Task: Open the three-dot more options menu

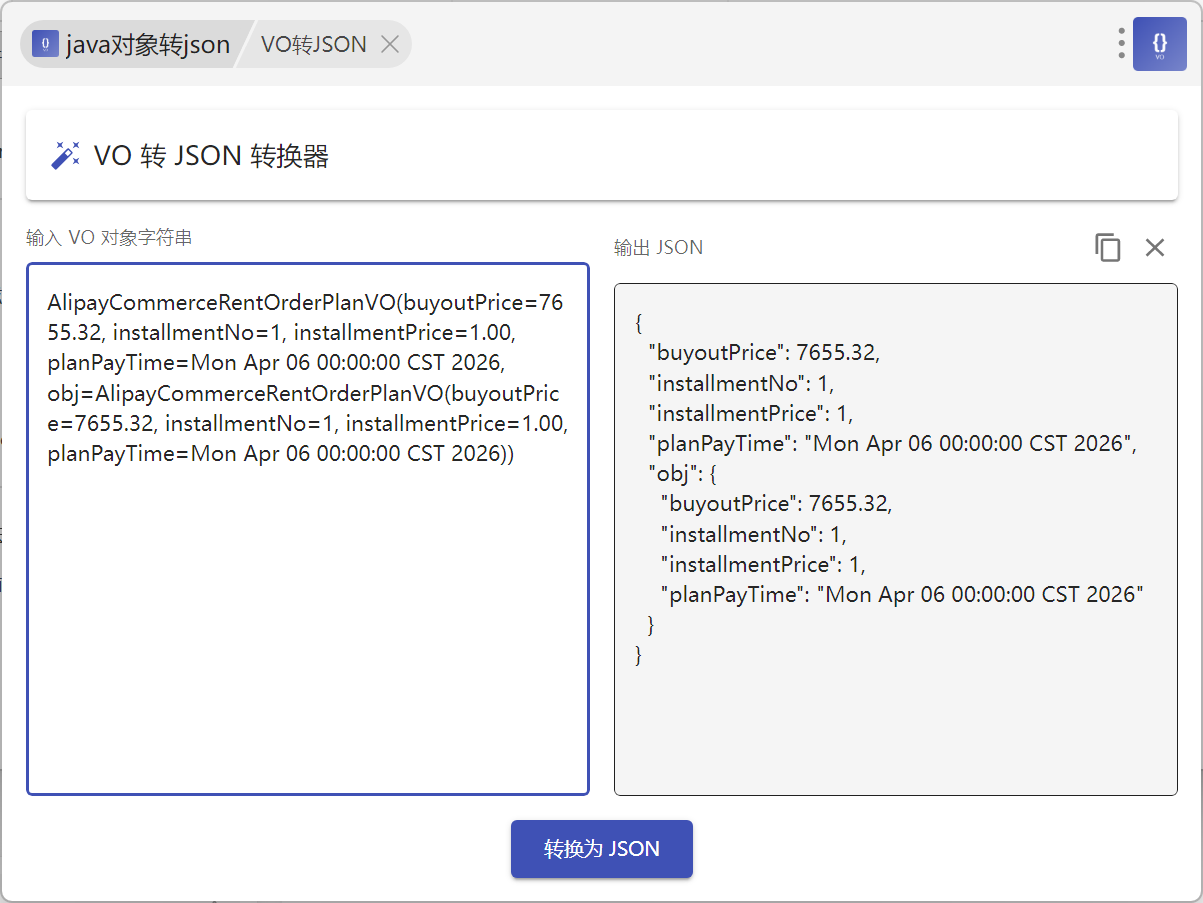Action: (x=1121, y=44)
